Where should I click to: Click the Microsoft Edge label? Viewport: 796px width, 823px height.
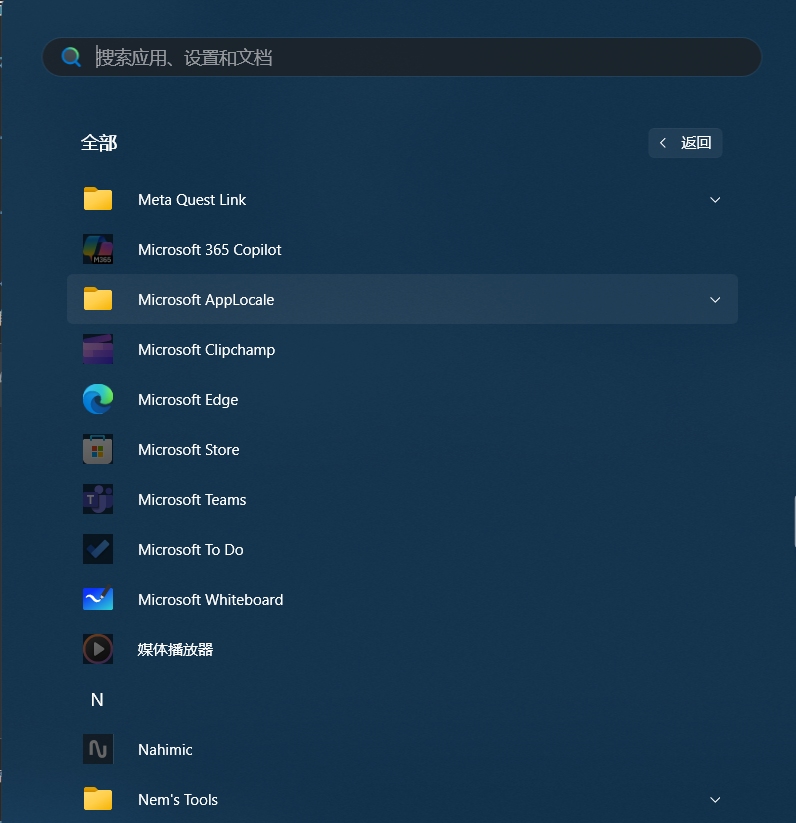point(188,400)
